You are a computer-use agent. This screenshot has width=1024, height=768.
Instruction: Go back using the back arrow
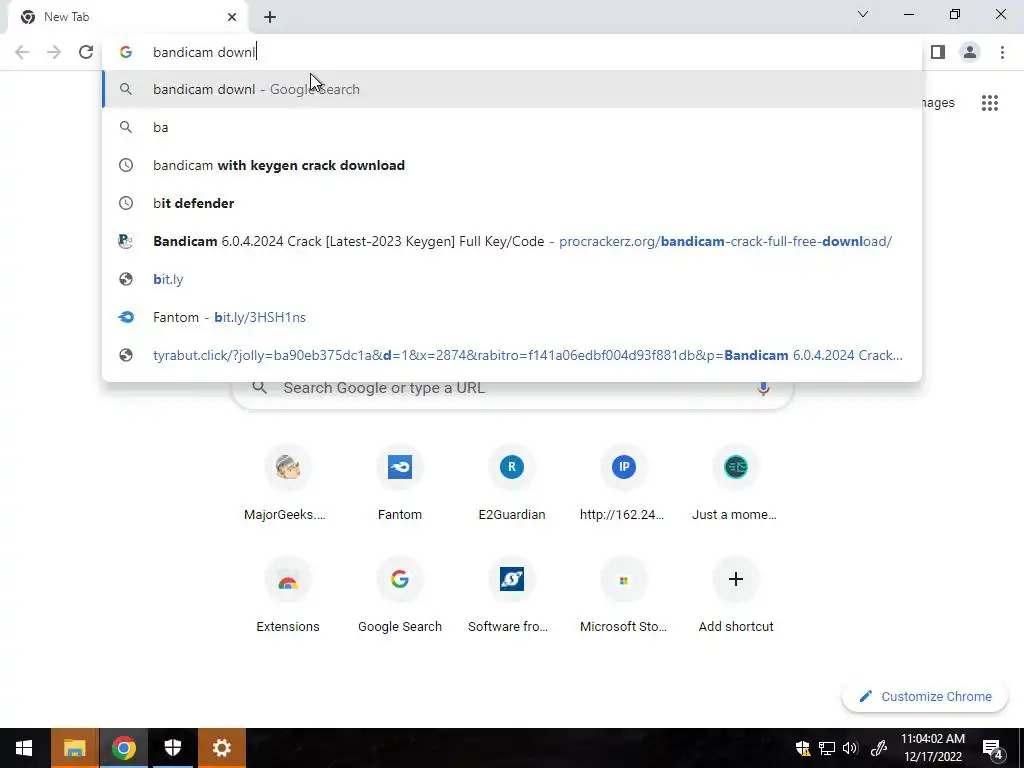pyautogui.click(x=22, y=52)
